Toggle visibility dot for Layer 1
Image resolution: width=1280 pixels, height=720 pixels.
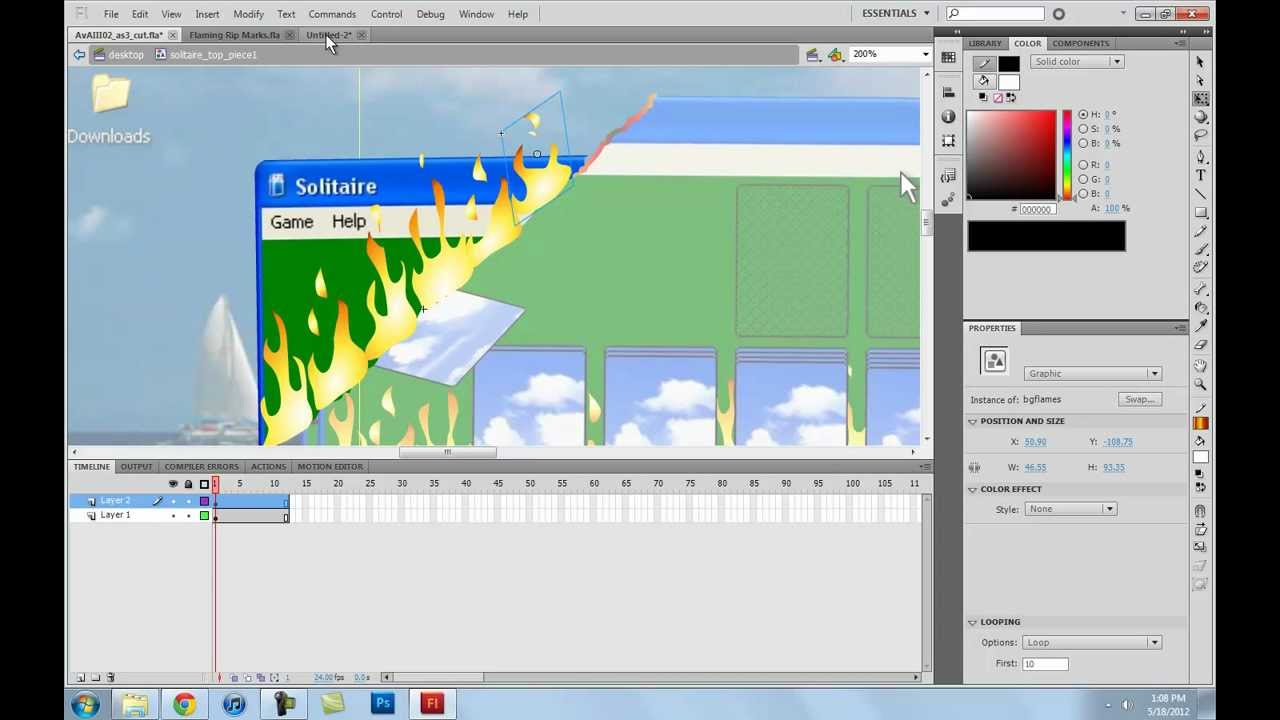click(173, 516)
